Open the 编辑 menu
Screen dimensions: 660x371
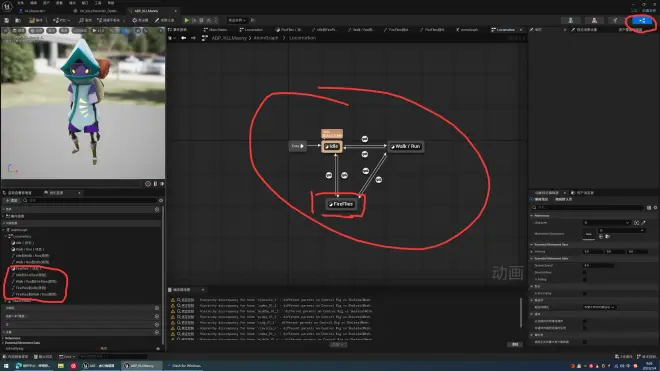34,3
